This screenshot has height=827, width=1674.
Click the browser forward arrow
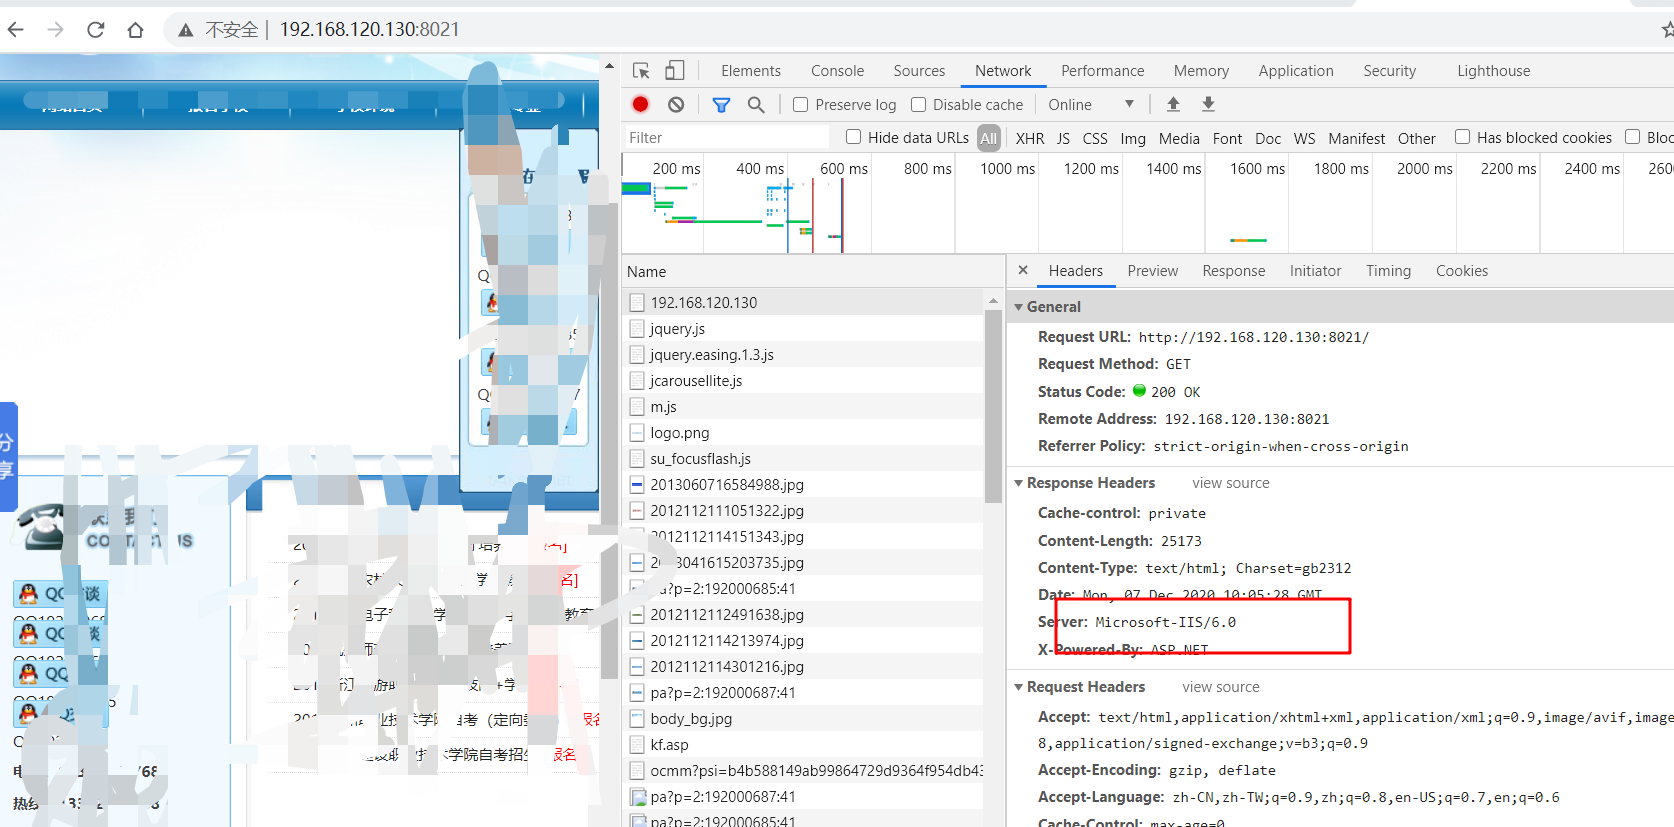[55, 30]
